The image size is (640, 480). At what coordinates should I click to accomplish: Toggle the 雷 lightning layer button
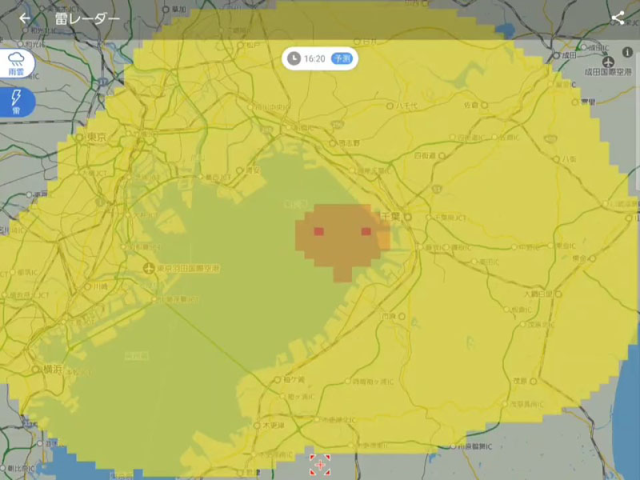pyautogui.click(x=17, y=100)
